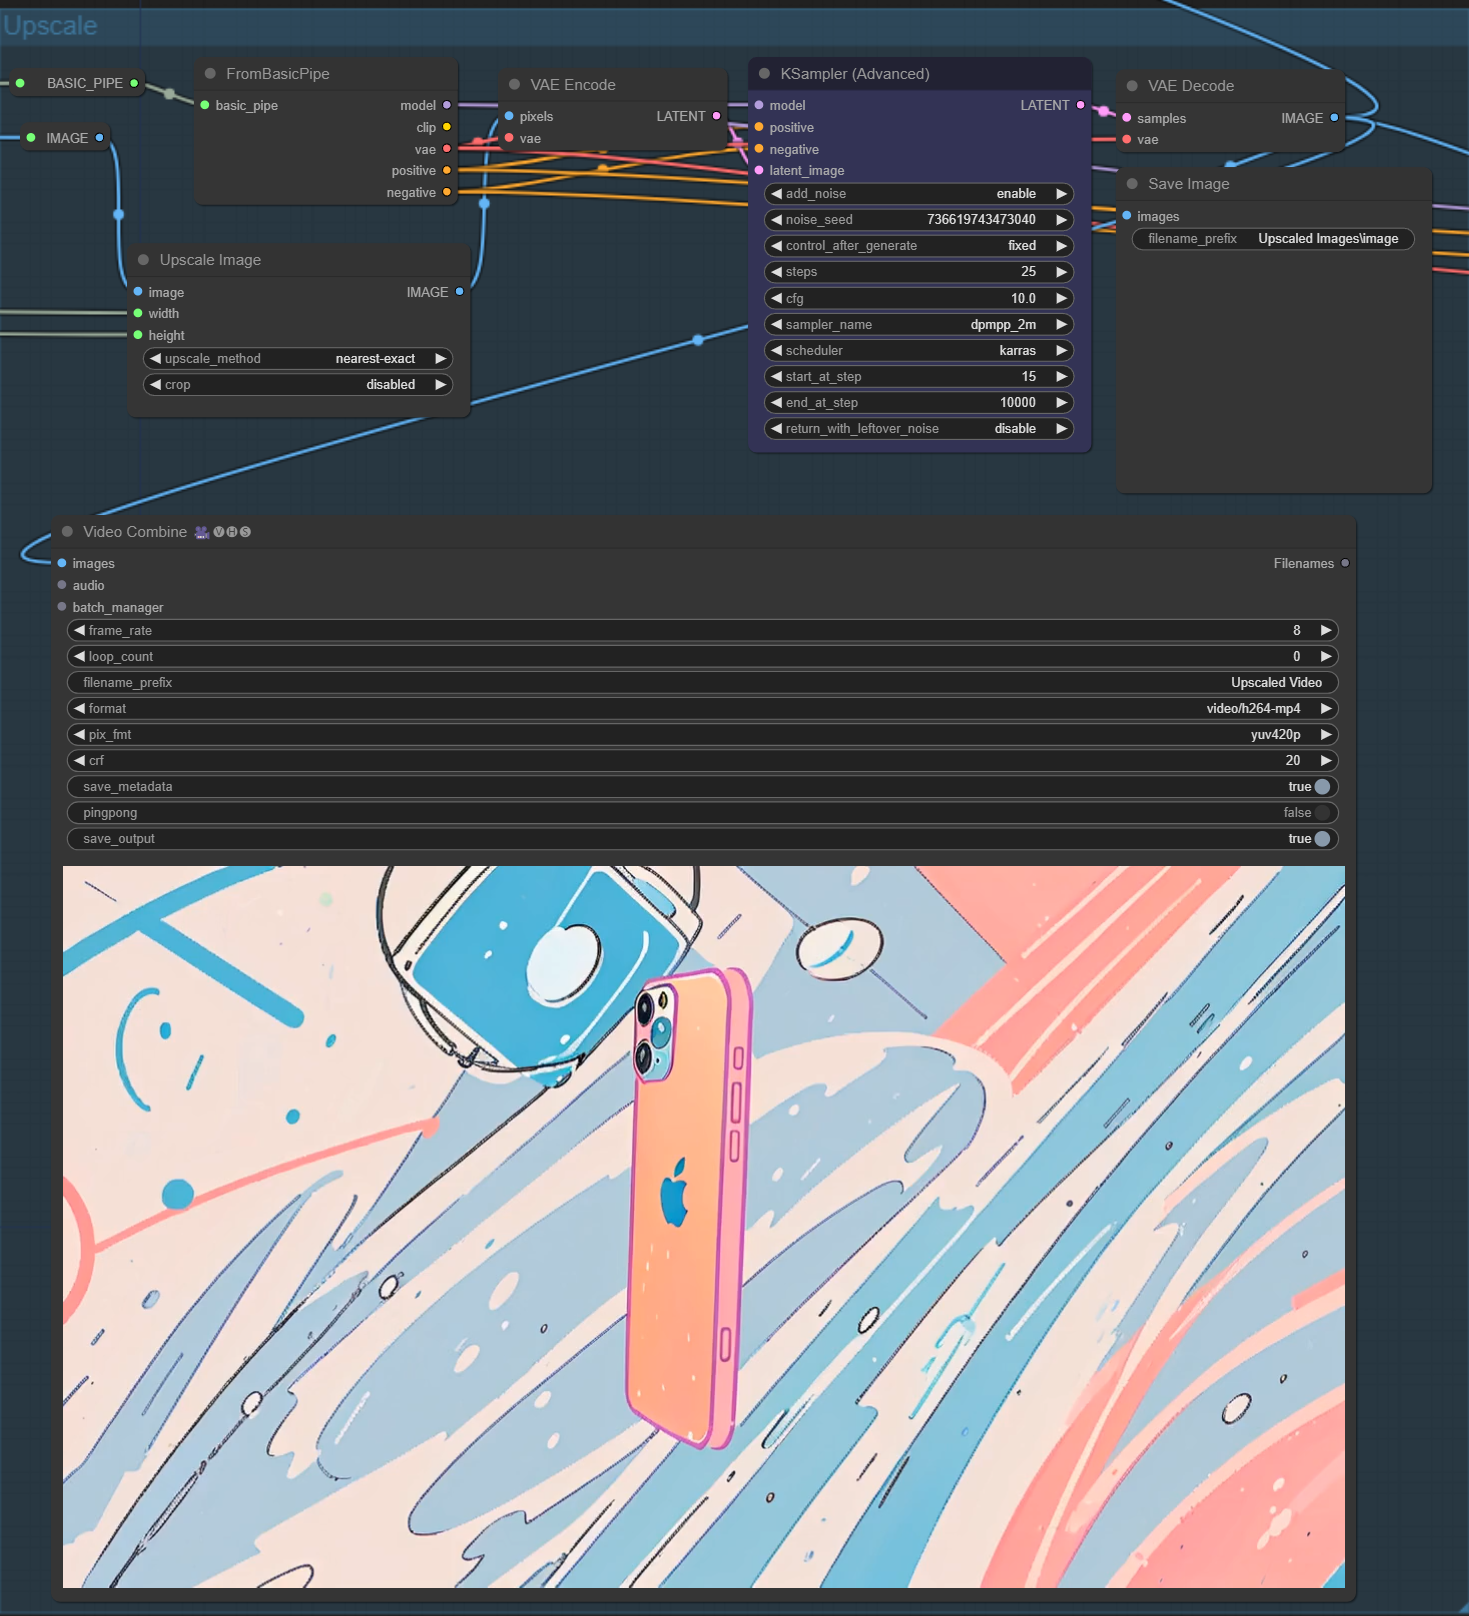Click the negative input socket on KSampler
The width and height of the screenshot is (1469, 1616).
(759, 149)
